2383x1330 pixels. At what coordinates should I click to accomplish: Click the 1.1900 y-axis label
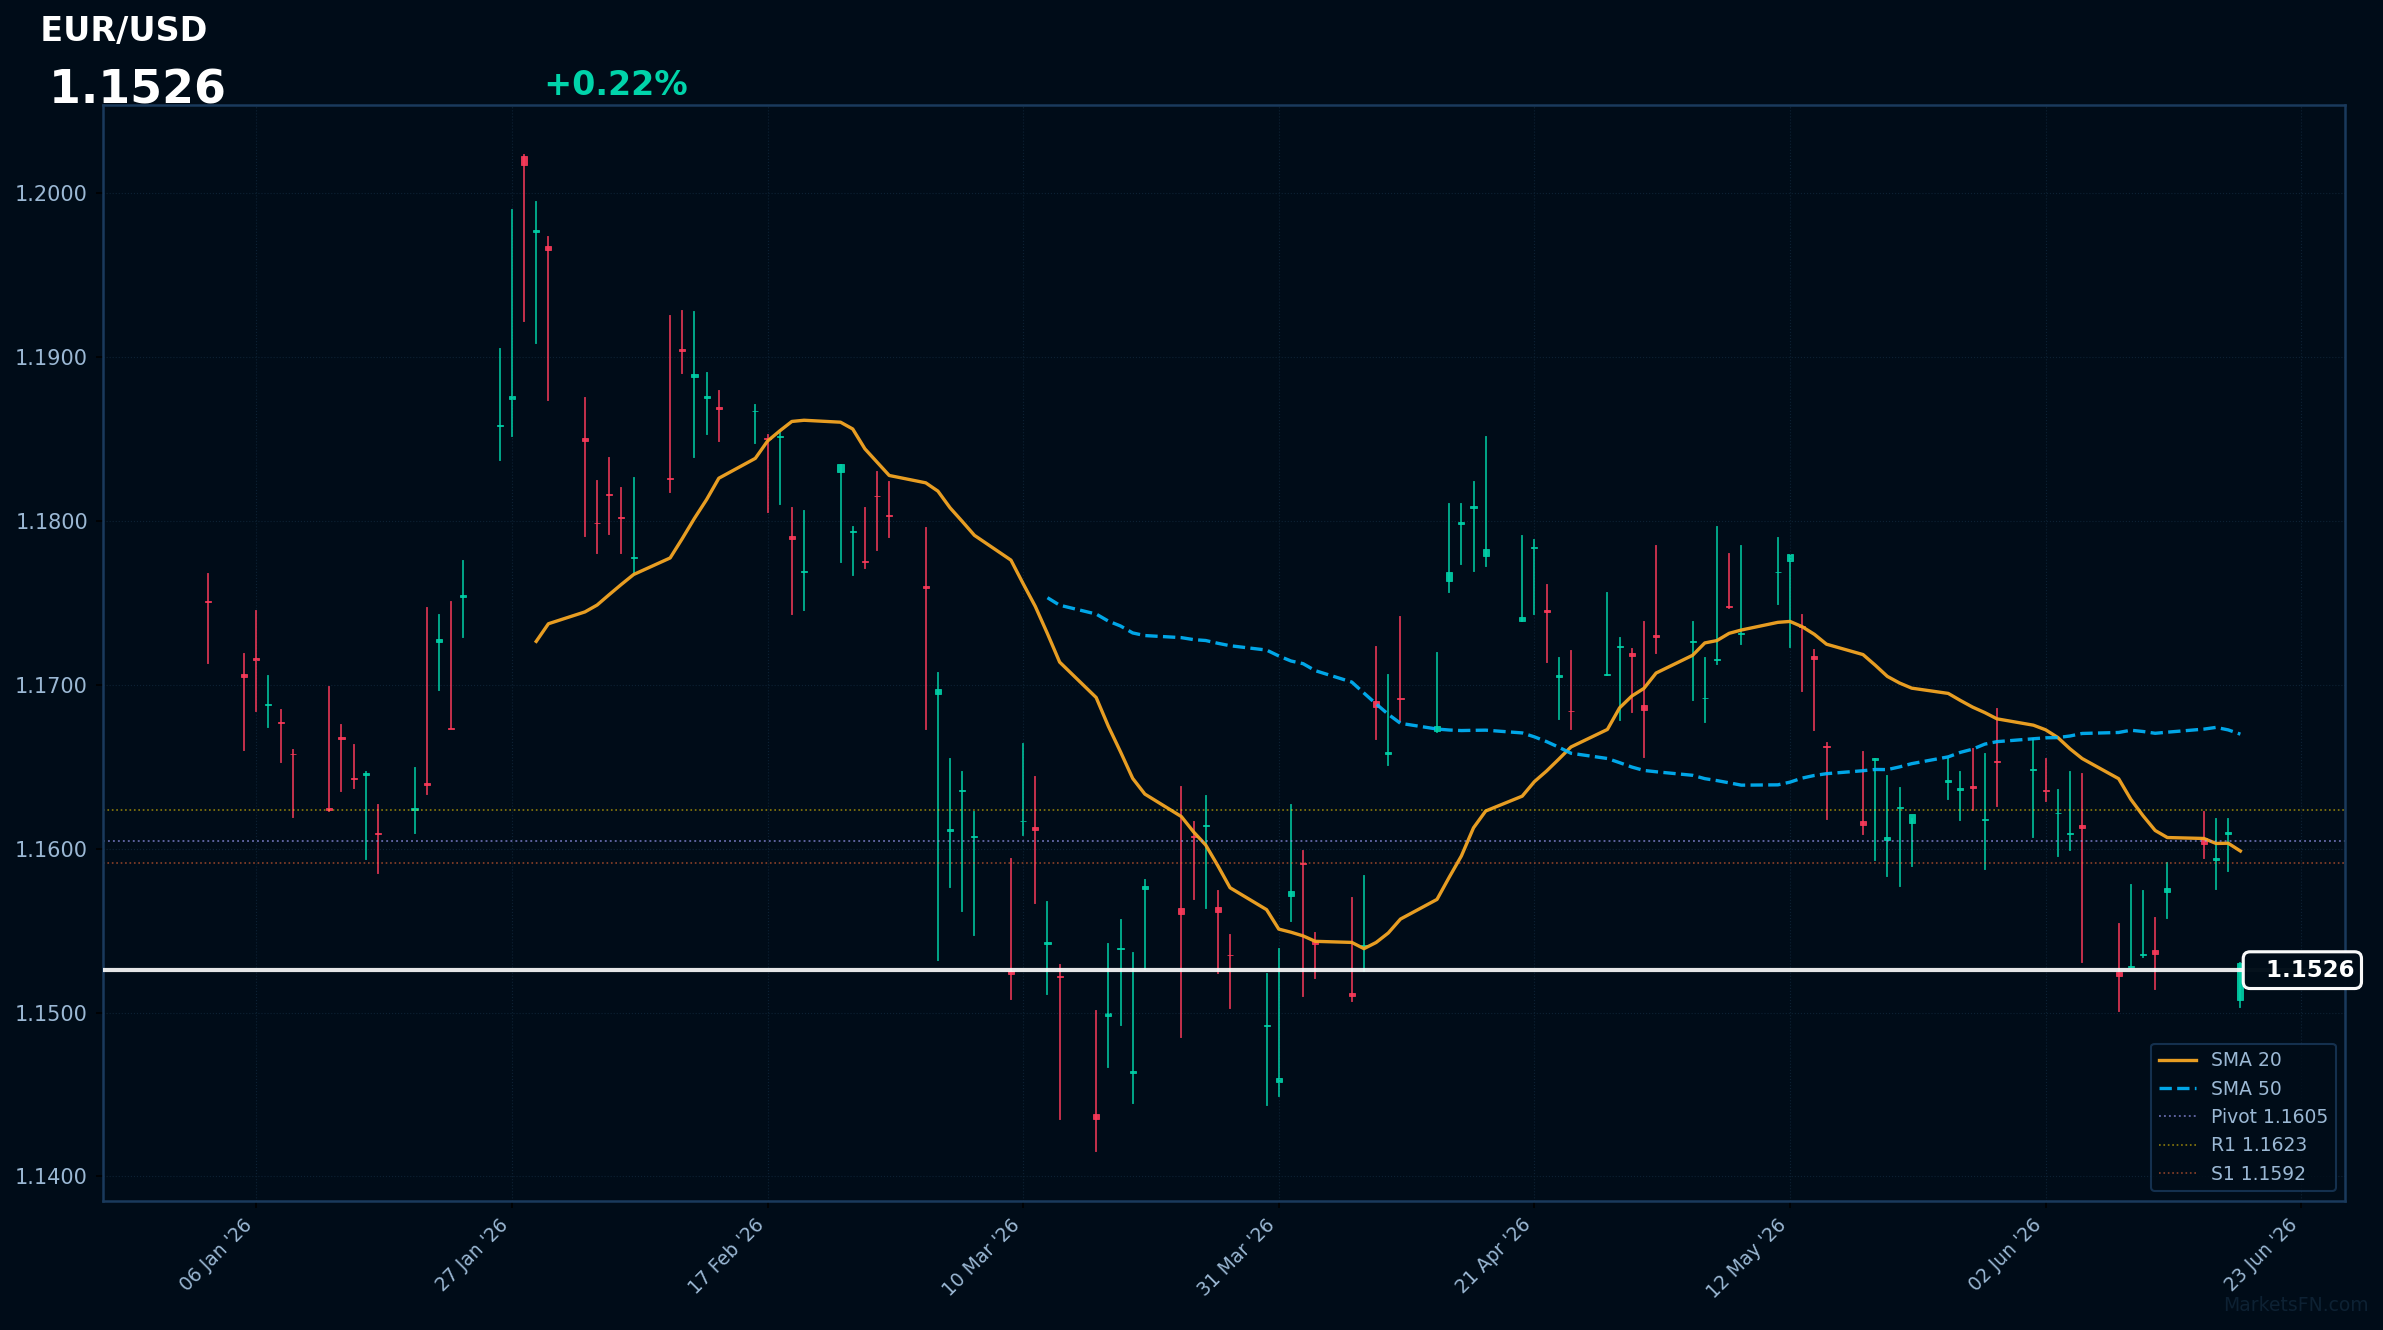coord(51,358)
